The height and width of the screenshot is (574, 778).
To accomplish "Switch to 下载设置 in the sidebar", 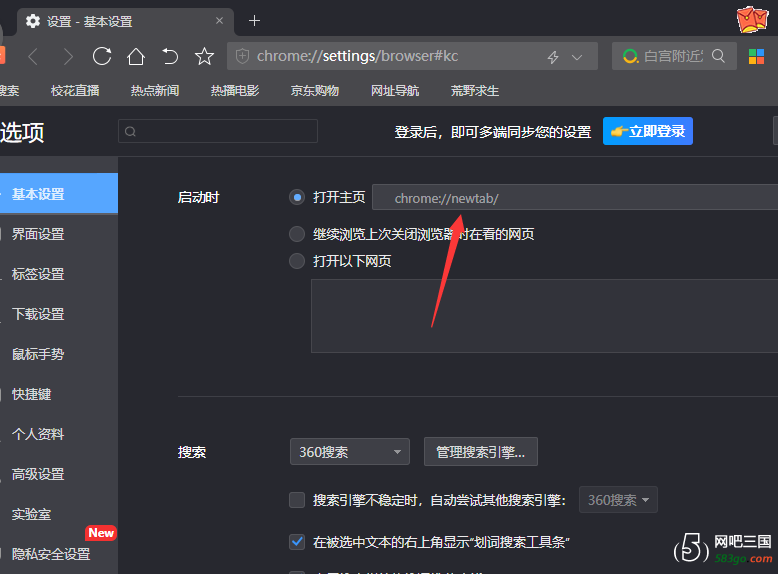I will (x=38, y=314).
